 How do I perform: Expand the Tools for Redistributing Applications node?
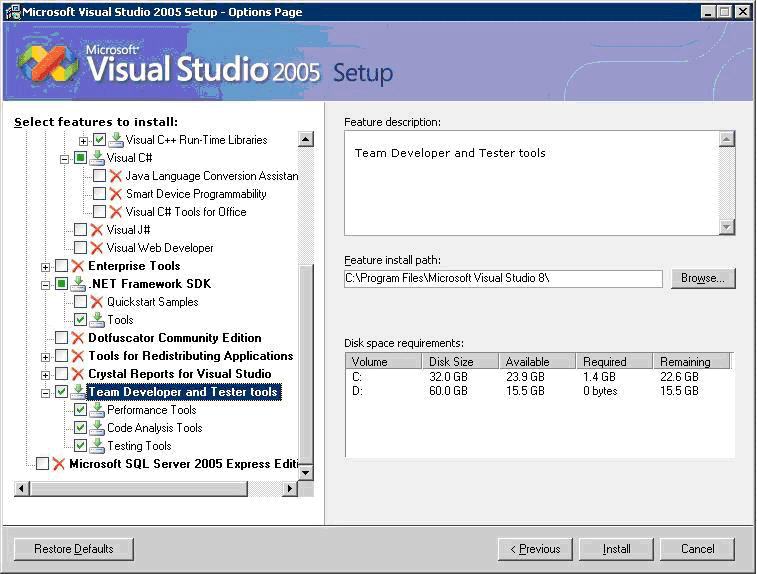[x=46, y=357]
